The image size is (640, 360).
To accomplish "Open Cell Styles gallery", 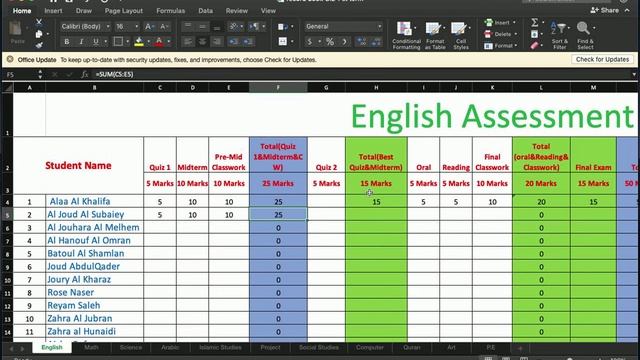I will point(461,36).
